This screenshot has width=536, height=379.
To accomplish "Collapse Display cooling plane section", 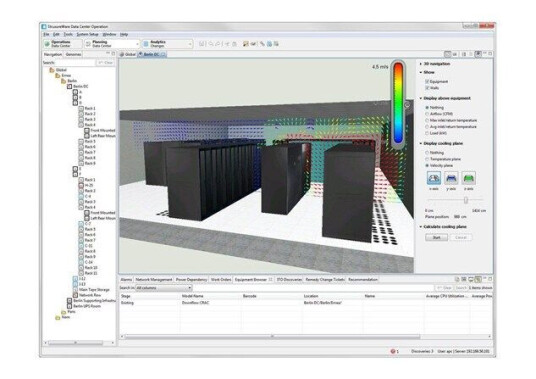I will click(x=421, y=144).
